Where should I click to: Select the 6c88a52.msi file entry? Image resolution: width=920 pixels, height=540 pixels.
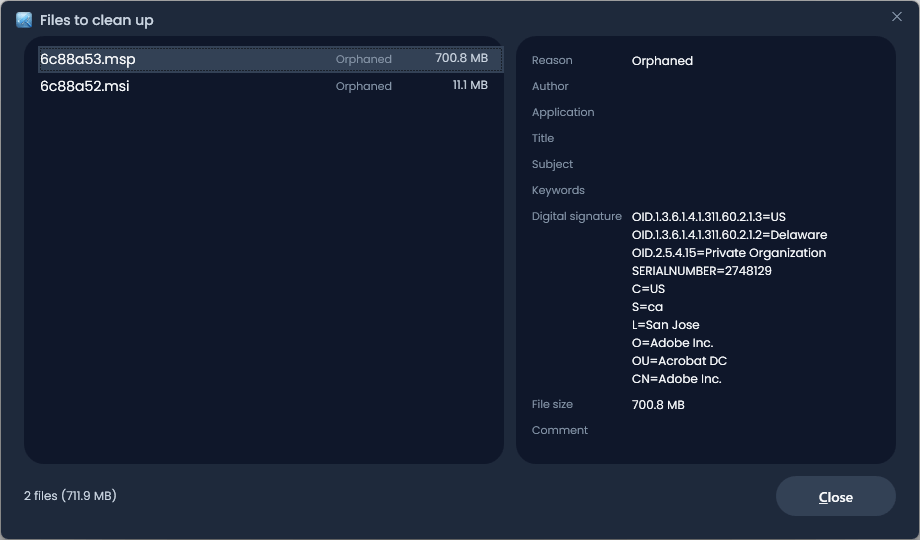[85, 86]
